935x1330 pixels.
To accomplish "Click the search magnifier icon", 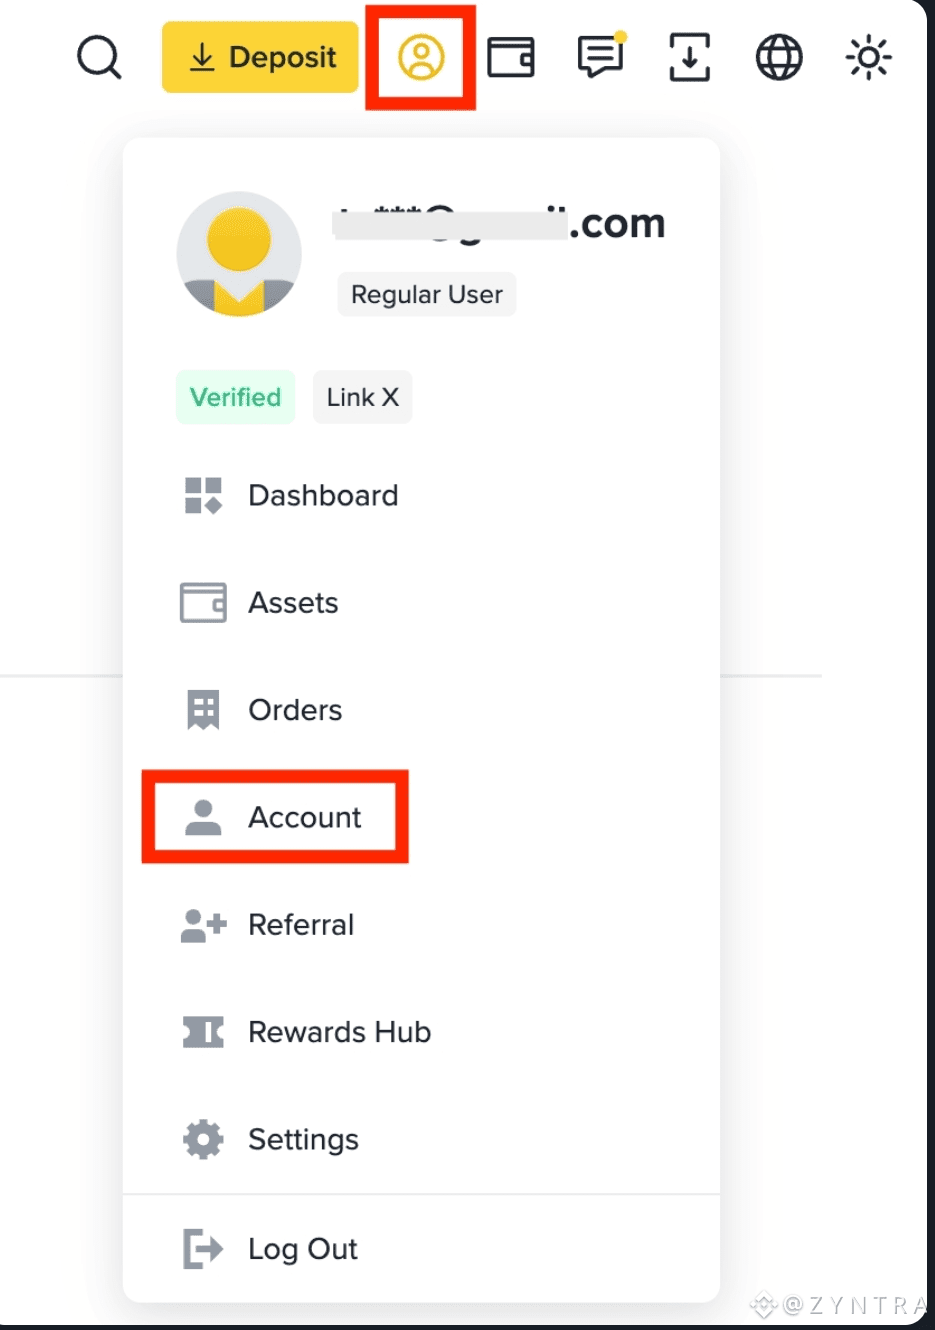I will 99,57.
